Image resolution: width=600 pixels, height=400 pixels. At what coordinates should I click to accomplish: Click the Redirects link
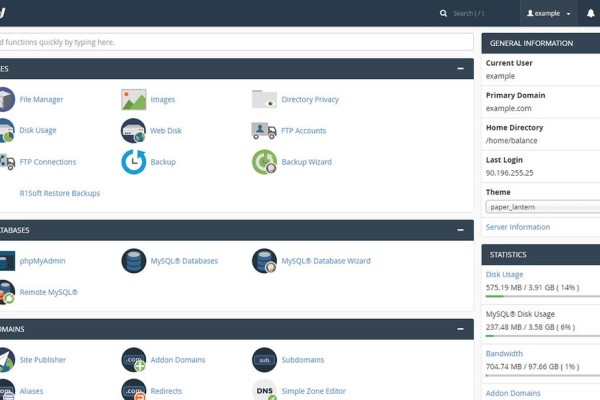166,391
